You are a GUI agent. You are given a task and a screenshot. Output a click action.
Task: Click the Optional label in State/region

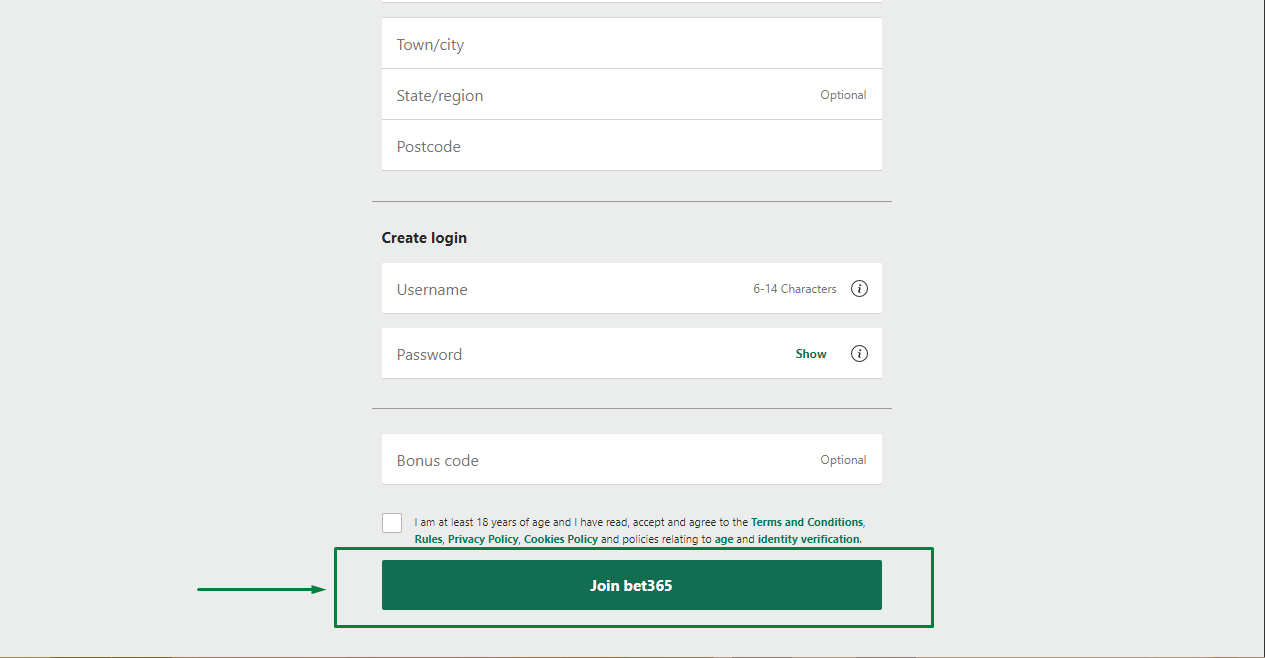843,95
